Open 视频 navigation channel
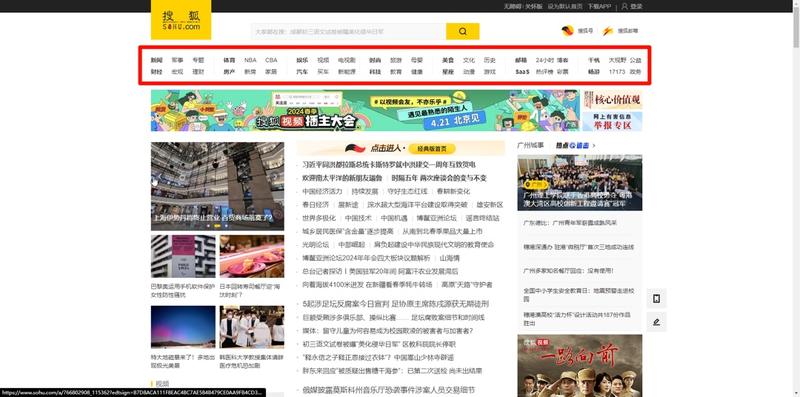The height and width of the screenshot is (397, 800). [x=323, y=60]
